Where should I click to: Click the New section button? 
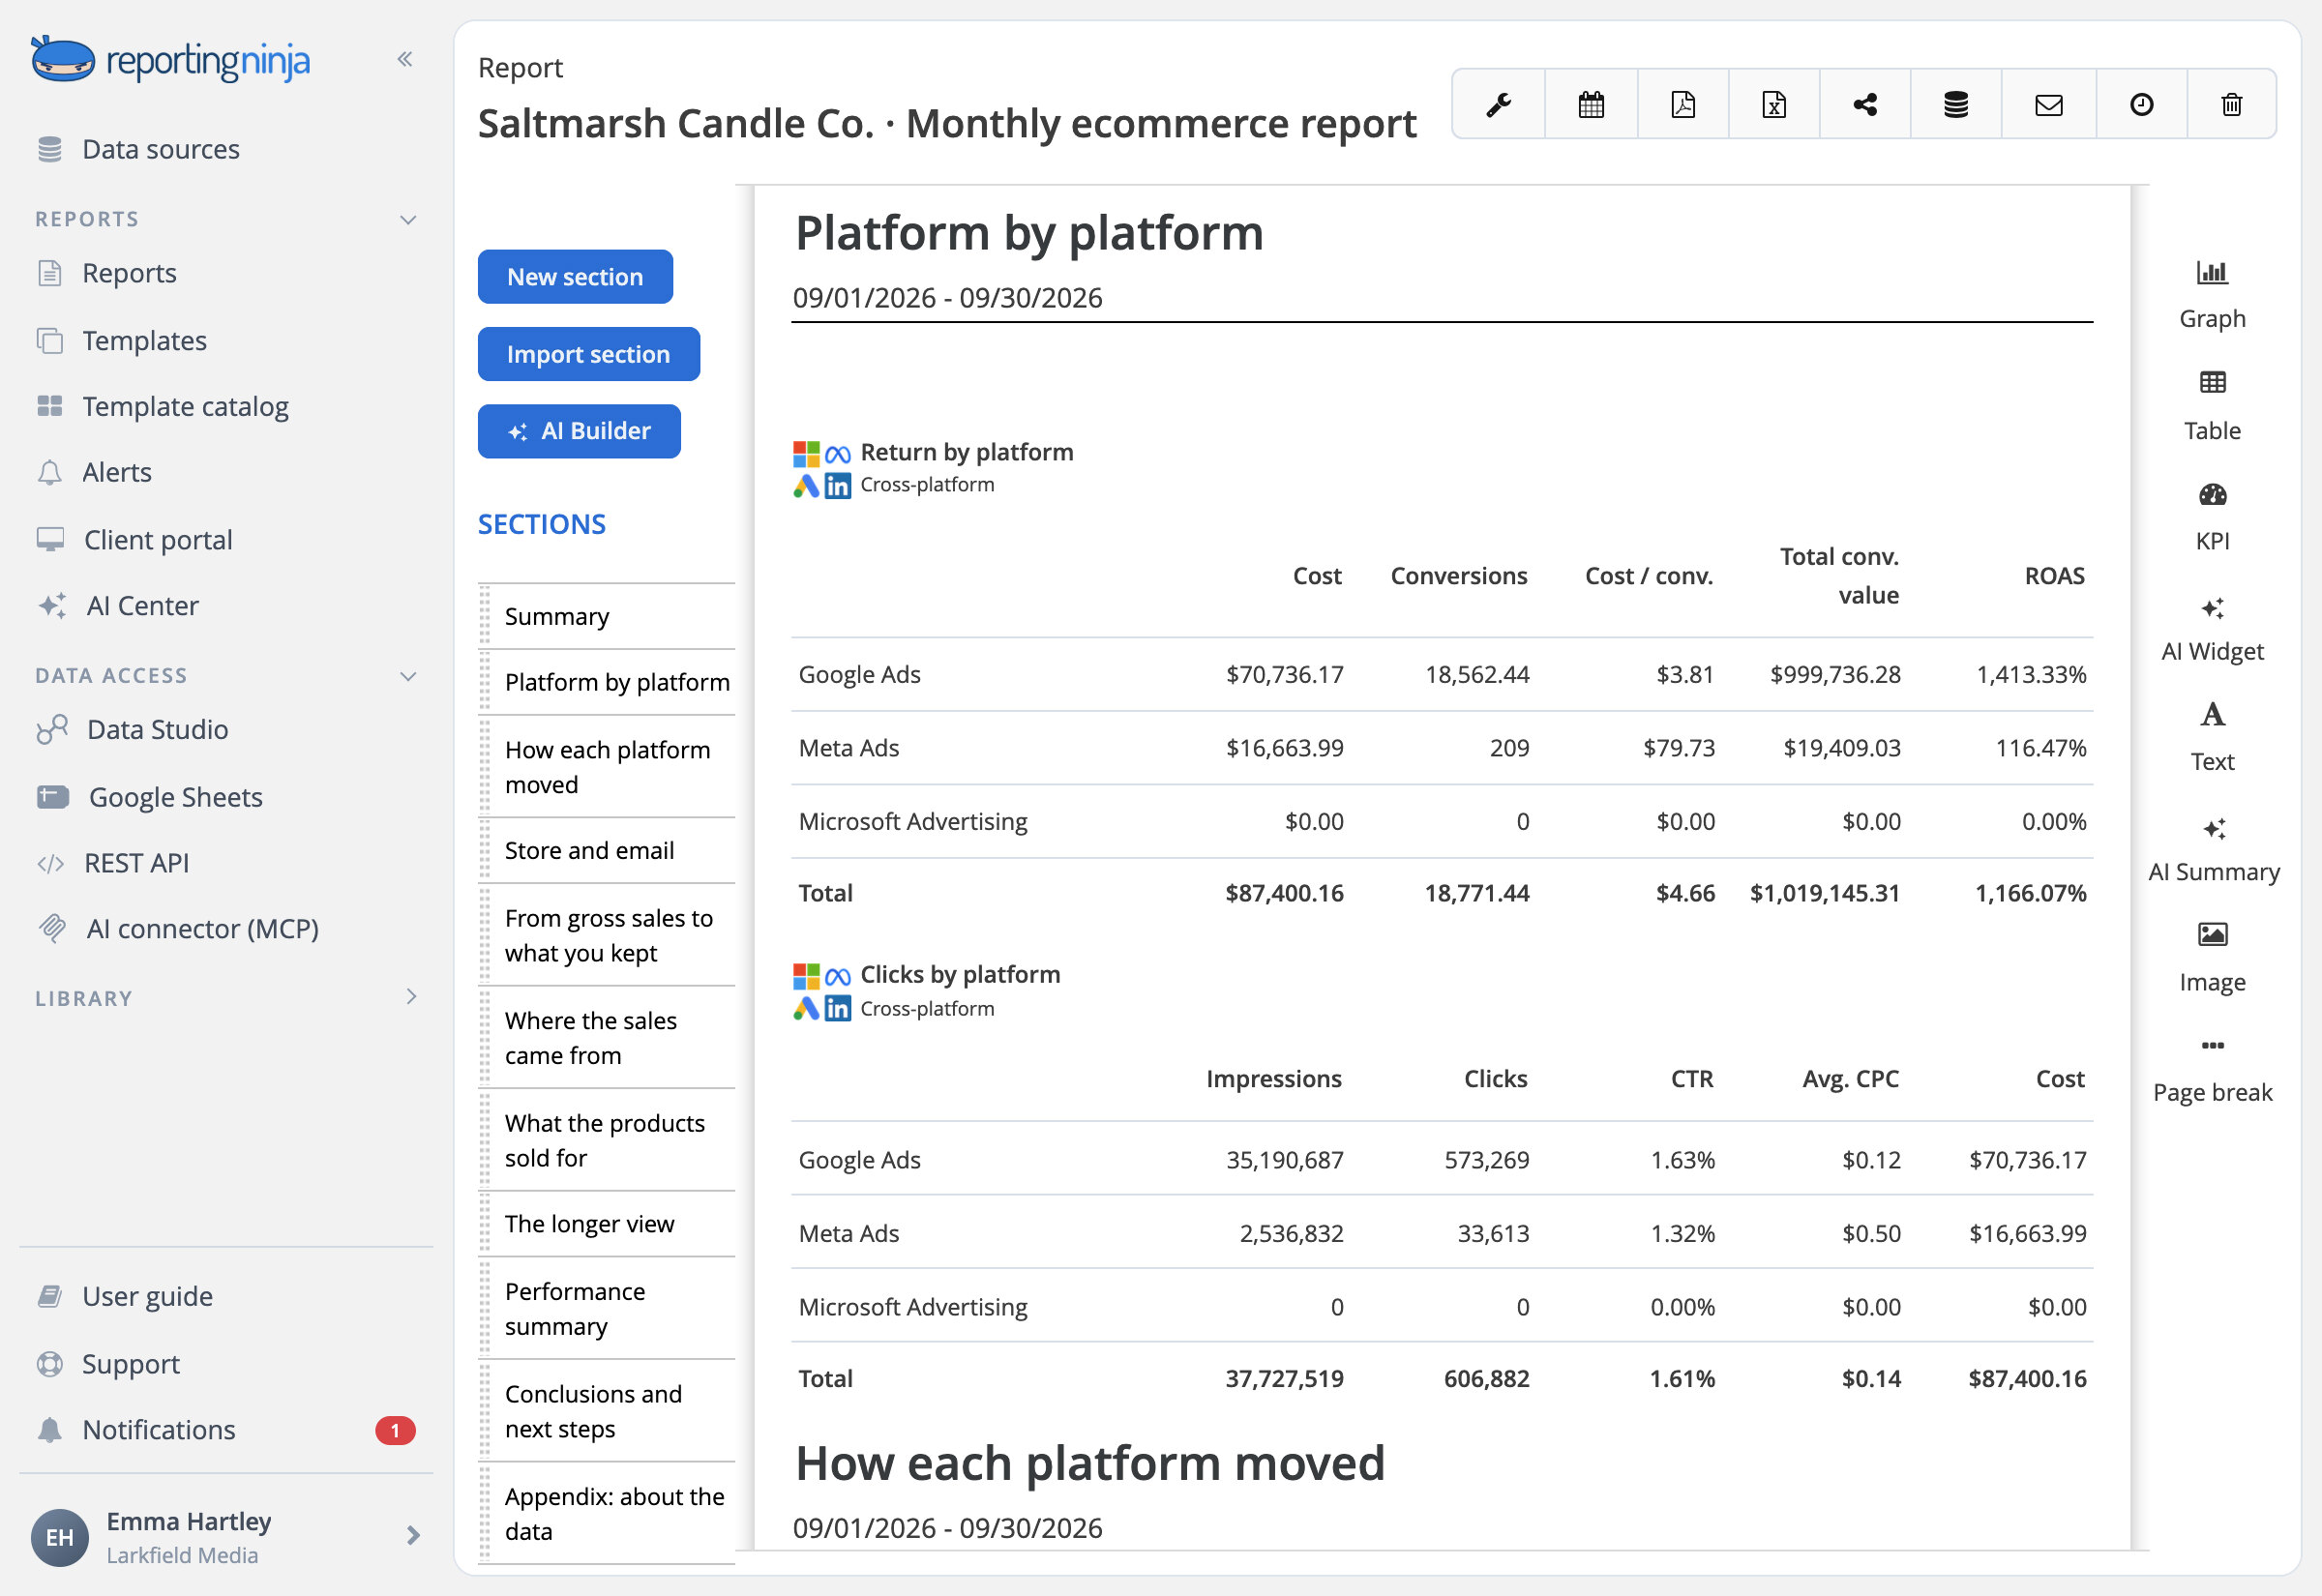tap(575, 277)
